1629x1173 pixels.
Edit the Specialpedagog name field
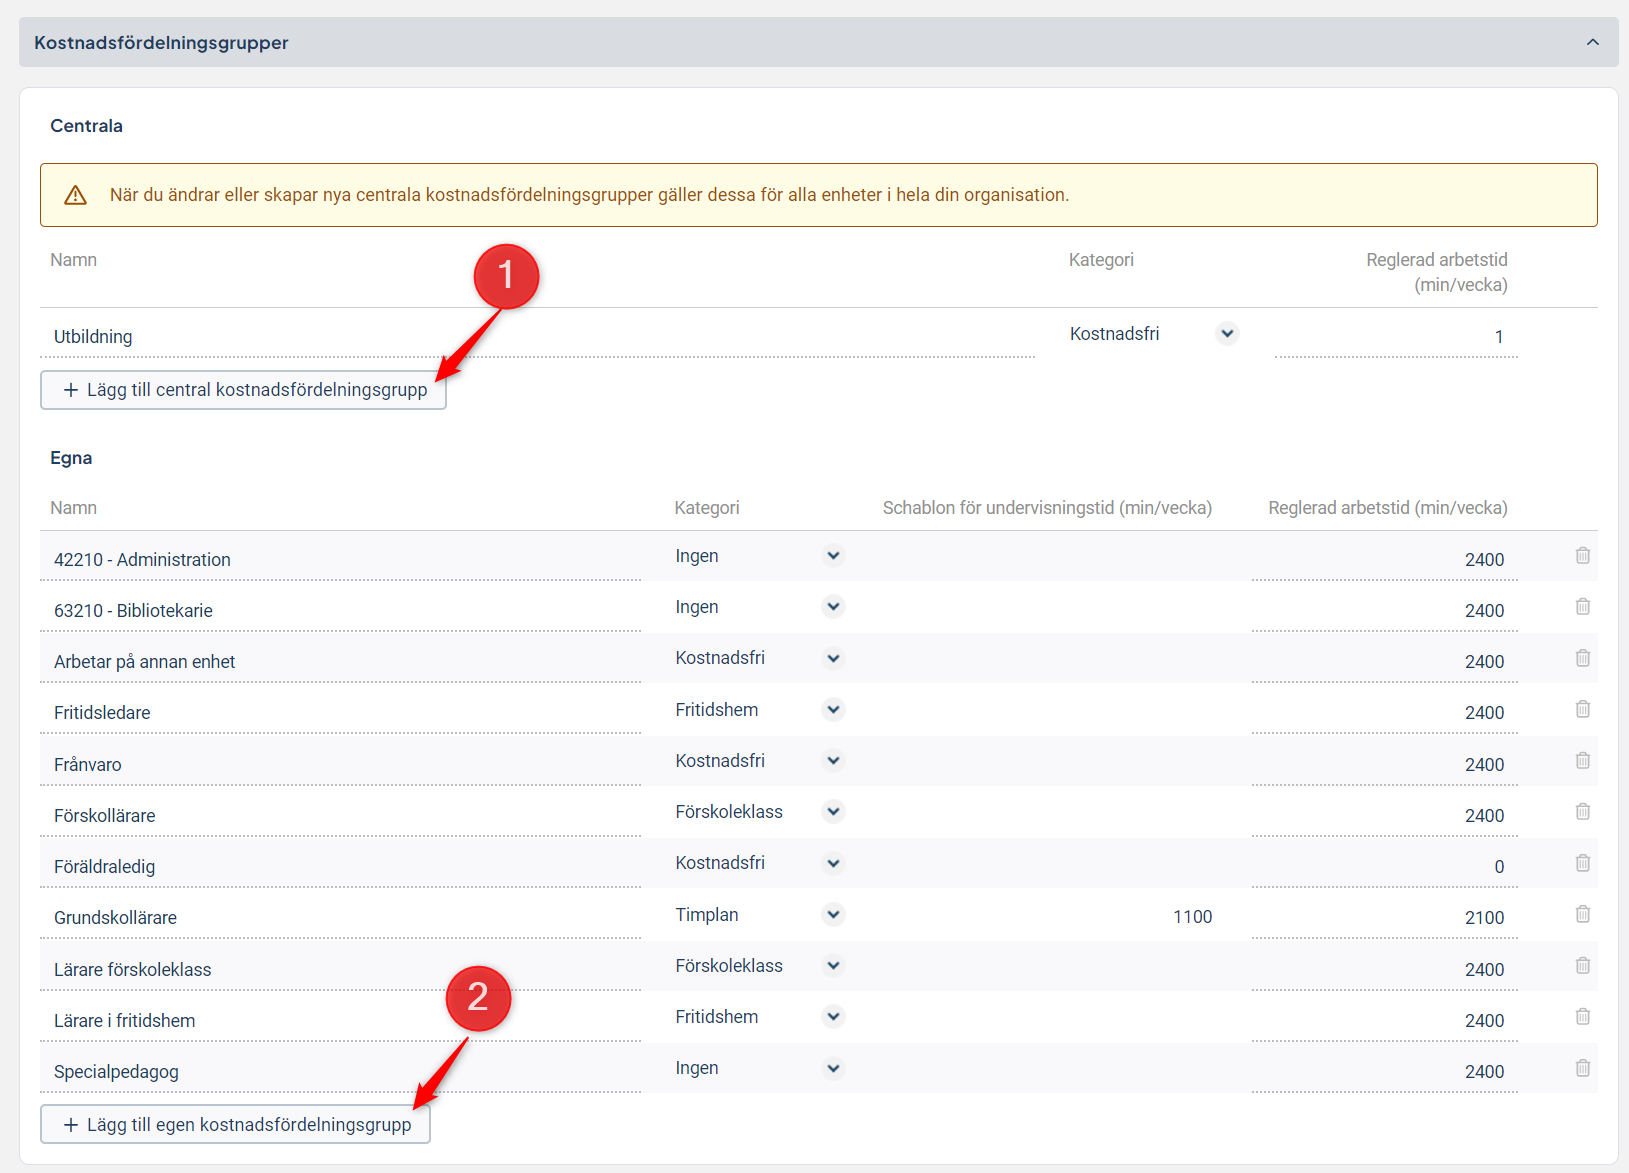pyautogui.click(x=341, y=1072)
